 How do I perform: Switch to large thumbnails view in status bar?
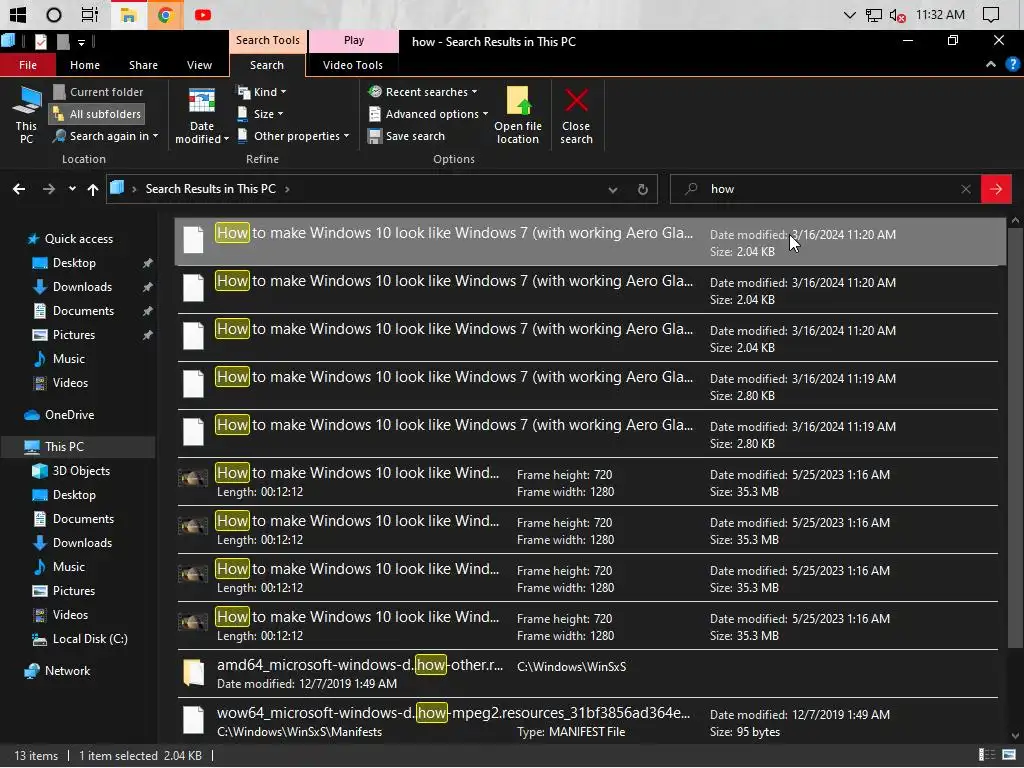tap(1008, 756)
